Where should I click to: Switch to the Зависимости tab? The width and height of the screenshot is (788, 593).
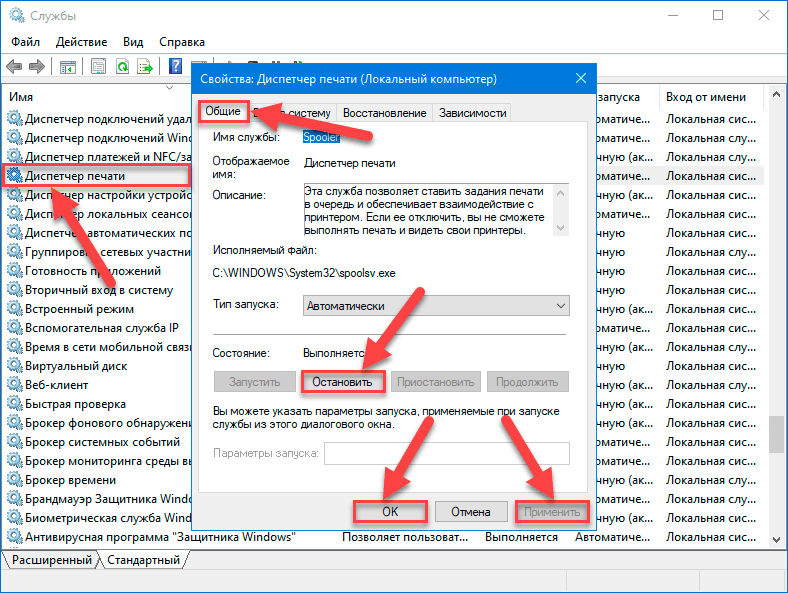[x=472, y=113]
